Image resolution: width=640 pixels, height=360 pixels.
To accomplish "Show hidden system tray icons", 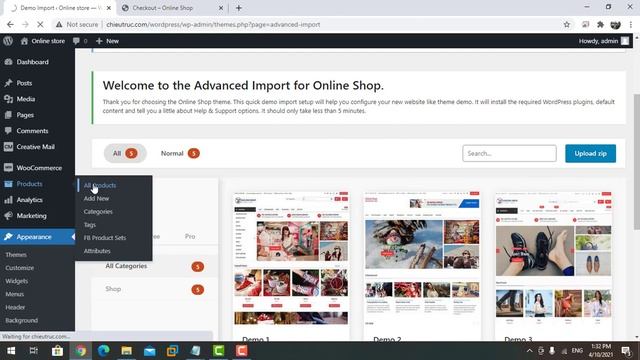I will pos(529,351).
